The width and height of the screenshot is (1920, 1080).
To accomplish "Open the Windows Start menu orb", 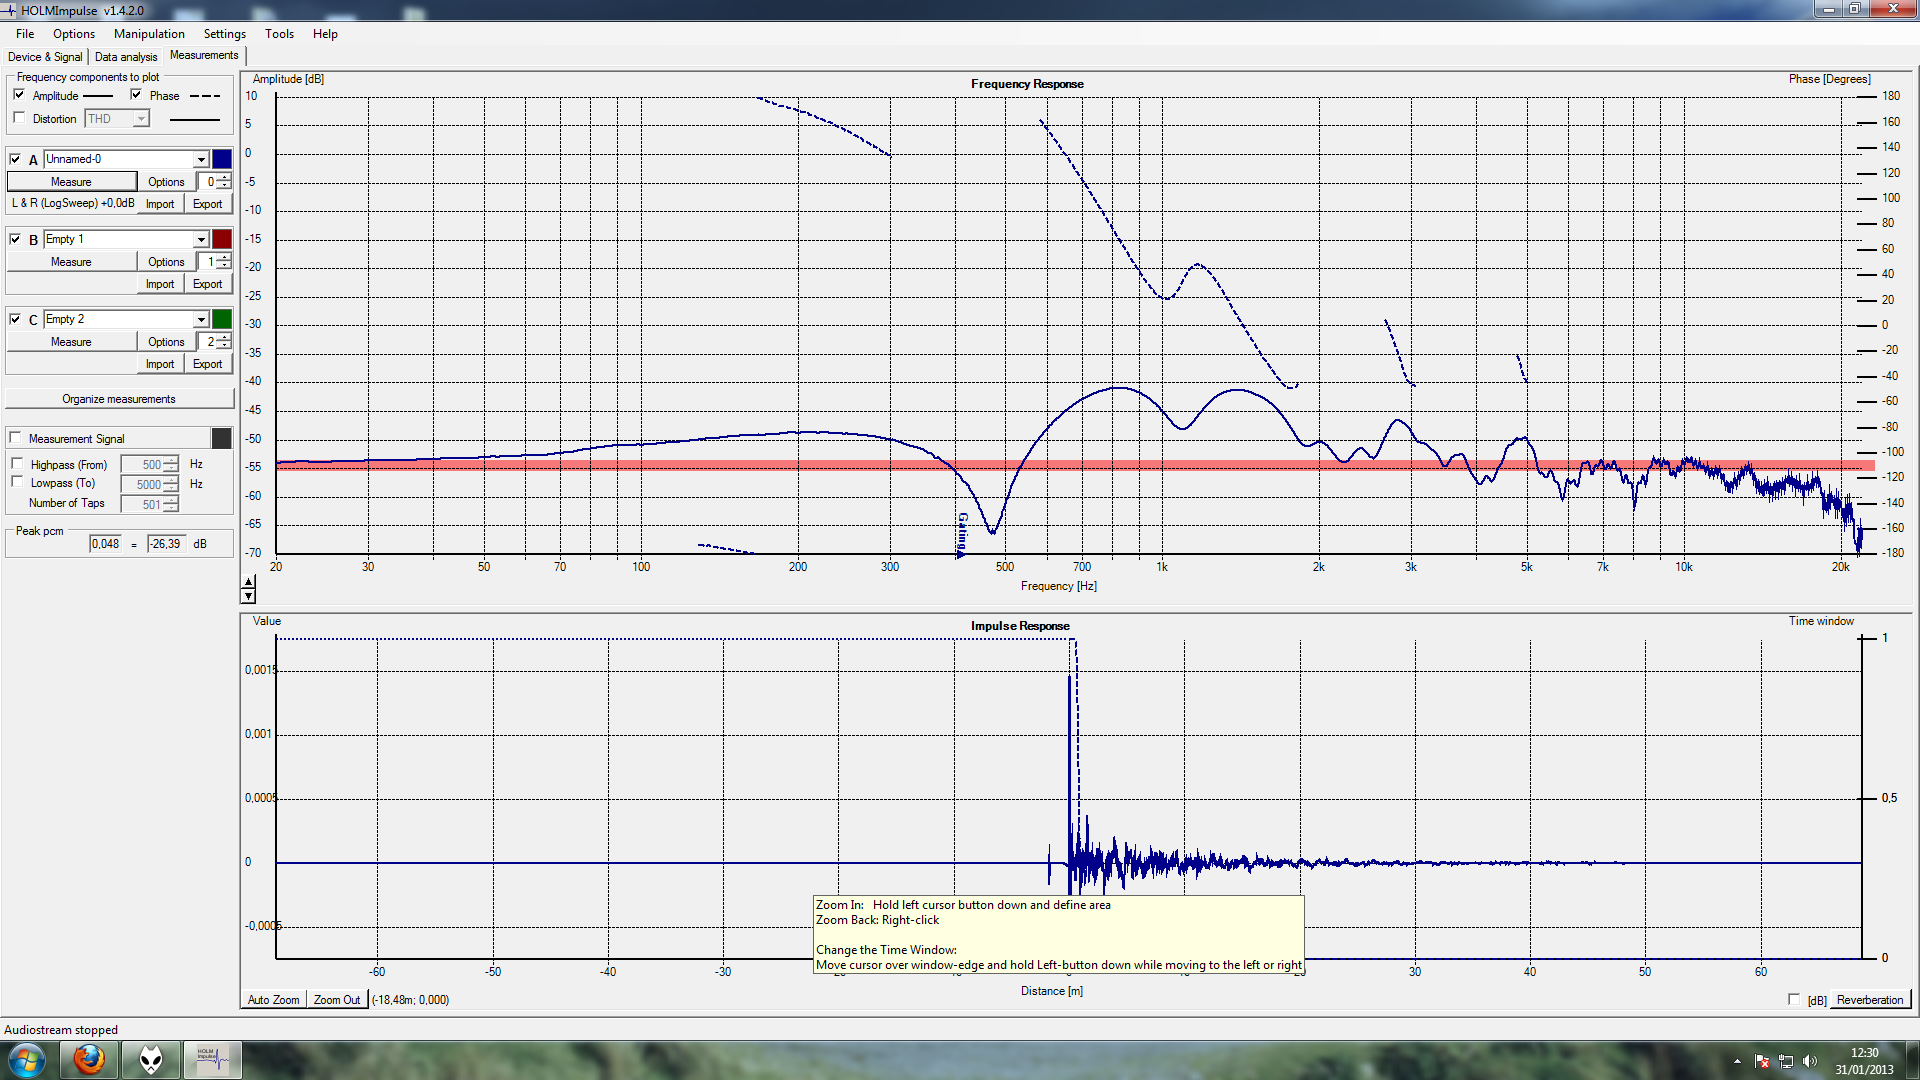I will point(27,1060).
